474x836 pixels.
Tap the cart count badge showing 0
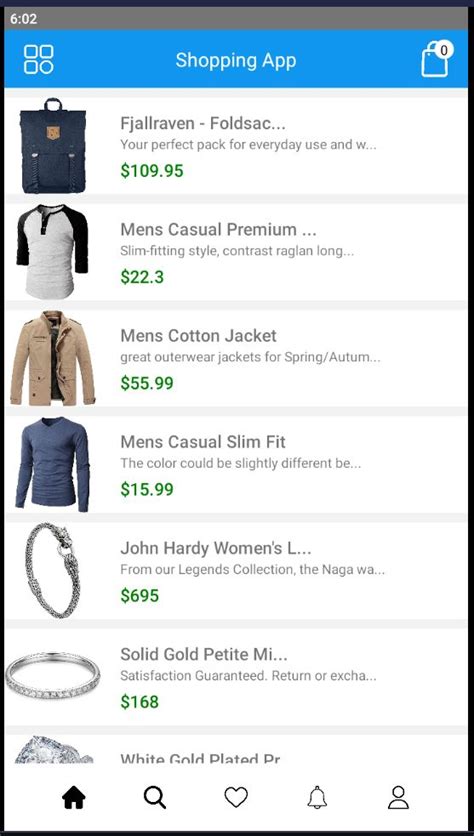(x=444, y=50)
